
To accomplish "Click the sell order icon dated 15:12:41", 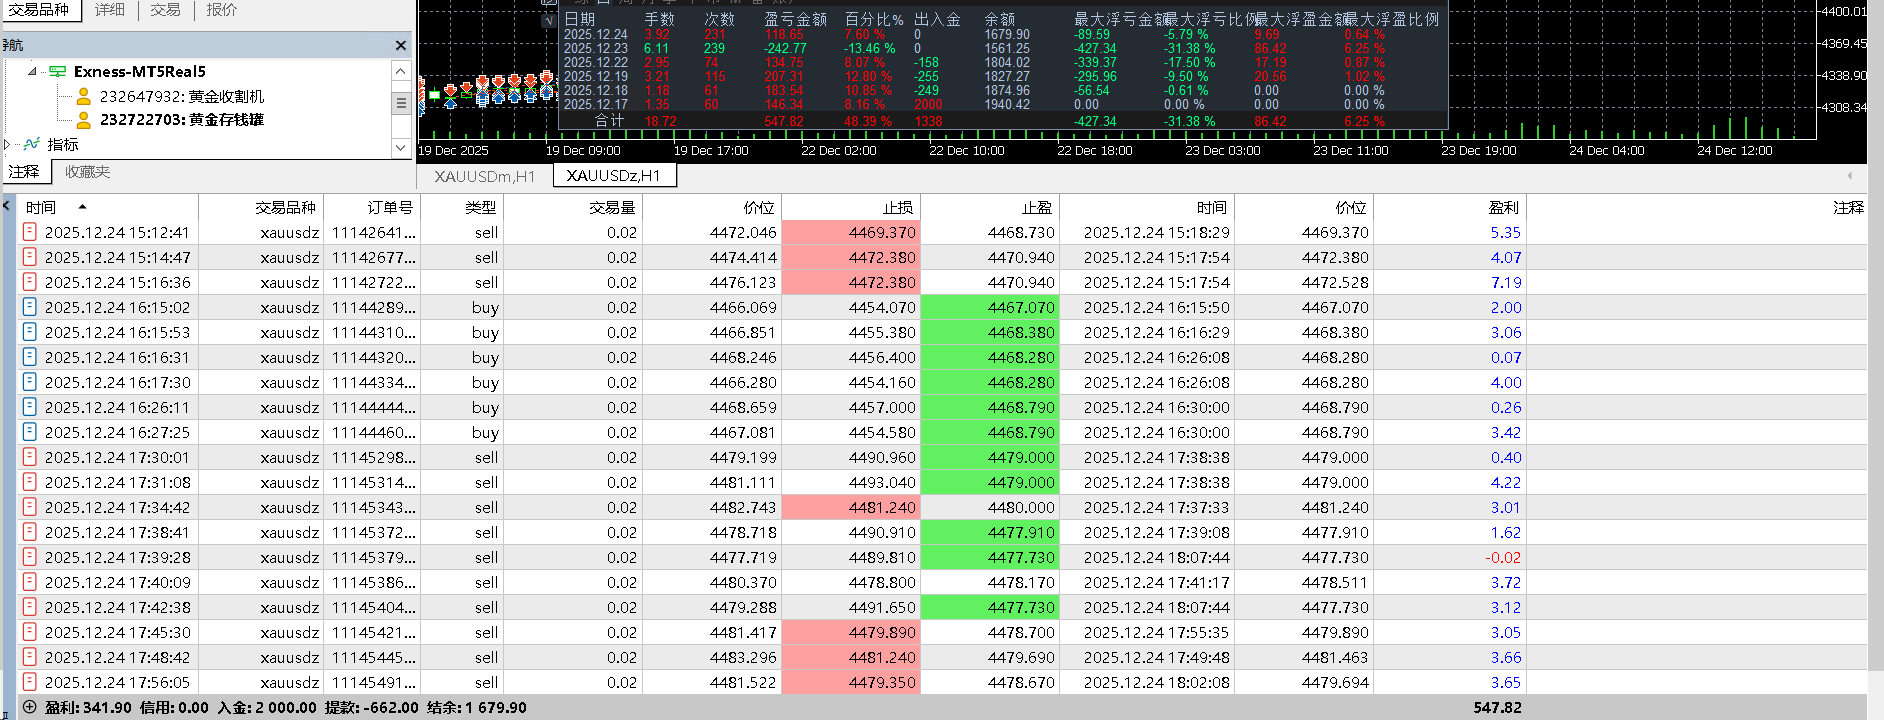I will point(29,232).
